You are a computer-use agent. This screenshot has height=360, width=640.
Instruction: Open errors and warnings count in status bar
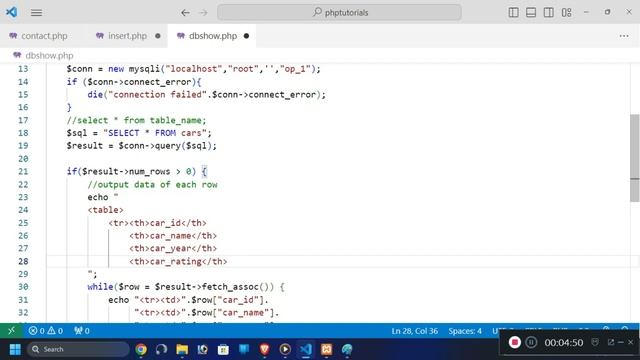tap(45, 331)
